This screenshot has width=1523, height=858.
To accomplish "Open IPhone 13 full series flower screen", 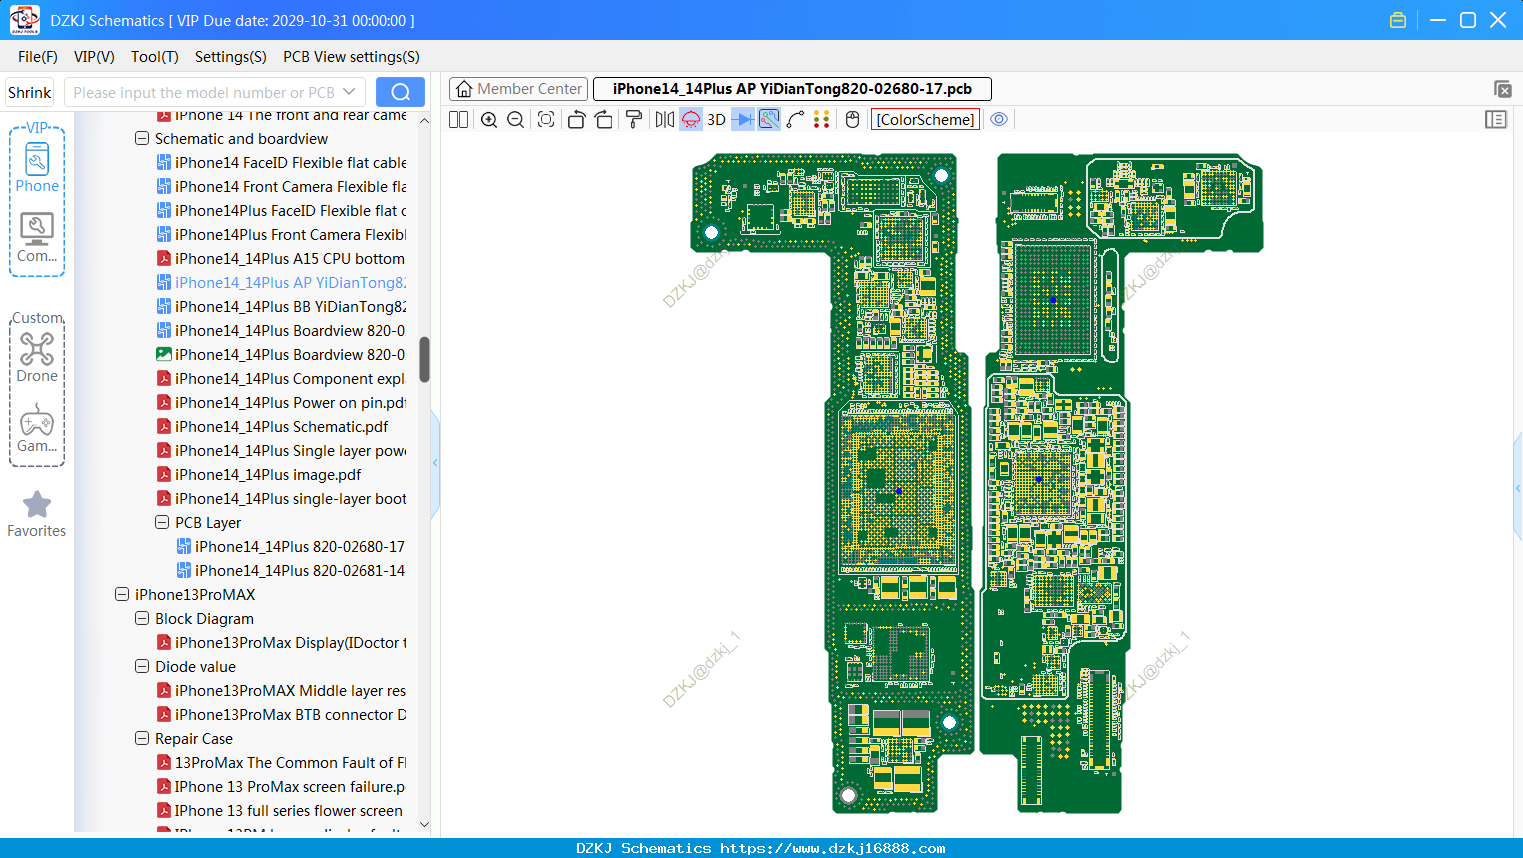I will click(280, 811).
